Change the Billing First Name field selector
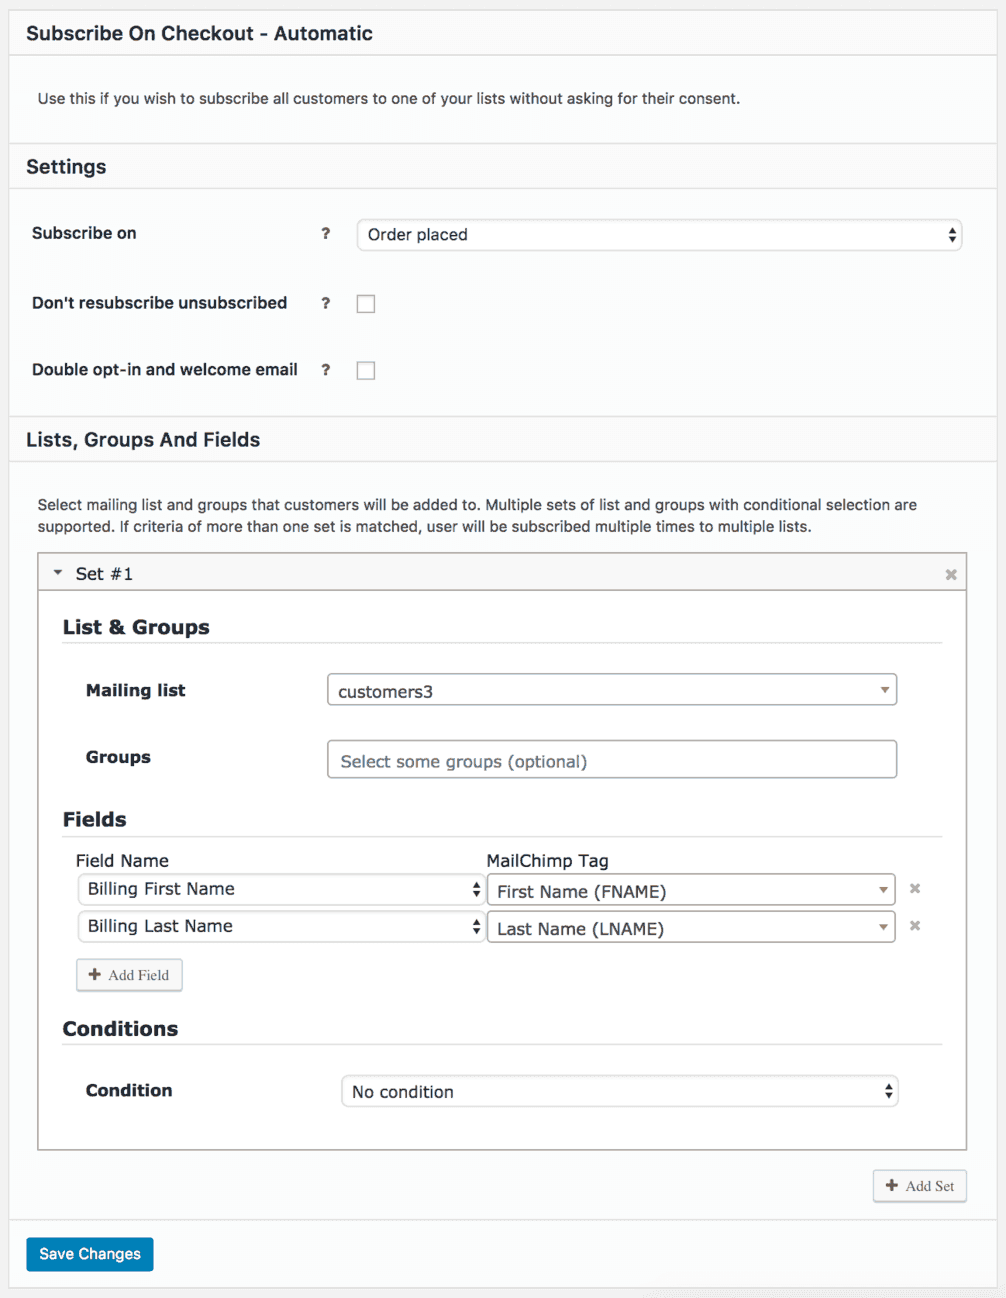 281,890
